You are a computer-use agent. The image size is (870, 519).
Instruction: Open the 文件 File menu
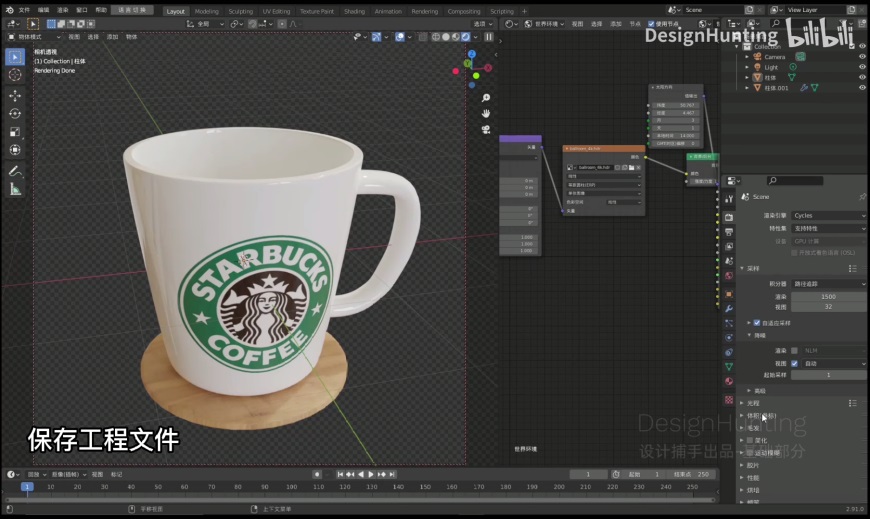pyautogui.click(x=24, y=10)
